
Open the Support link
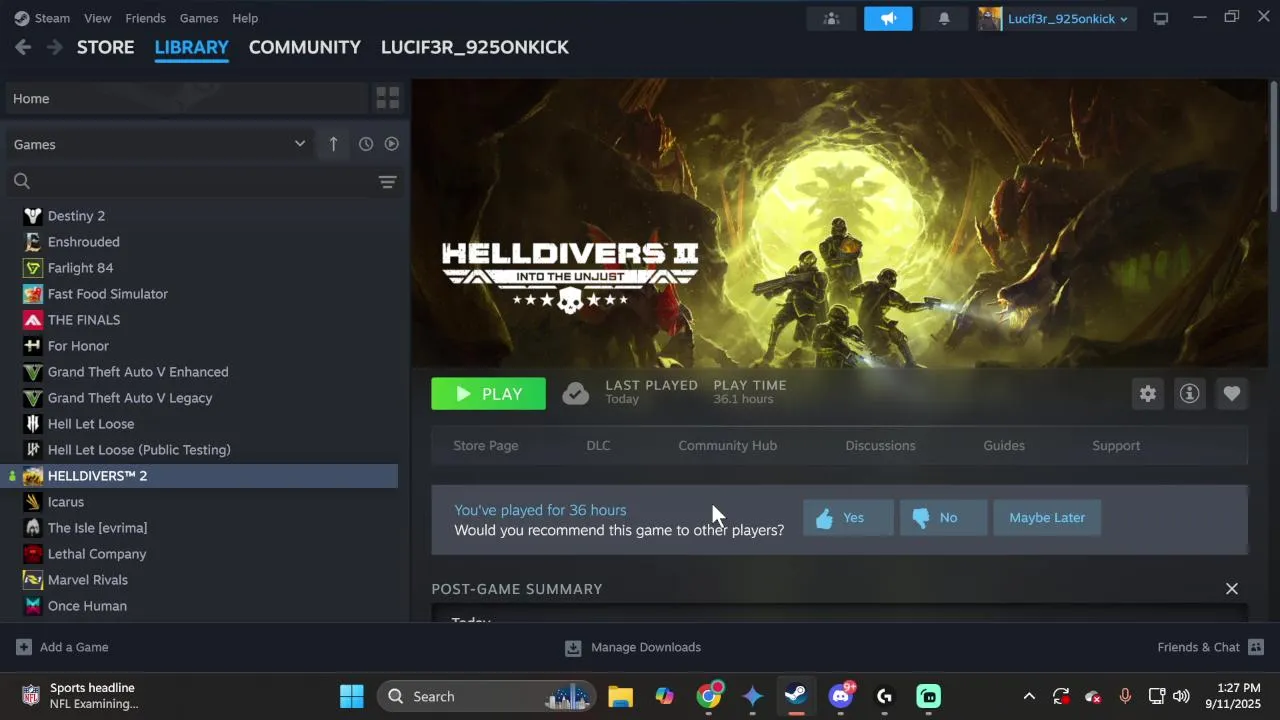1116,446
